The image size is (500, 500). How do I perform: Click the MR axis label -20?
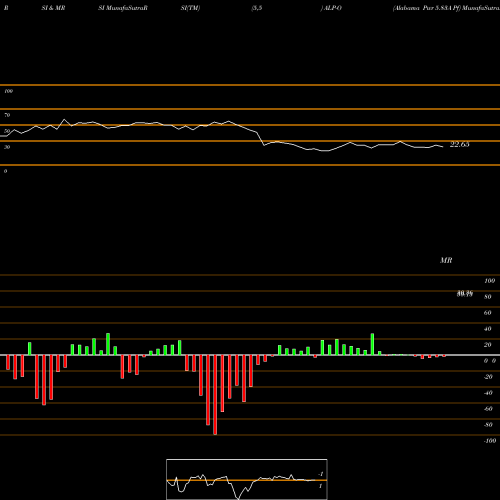(488, 377)
